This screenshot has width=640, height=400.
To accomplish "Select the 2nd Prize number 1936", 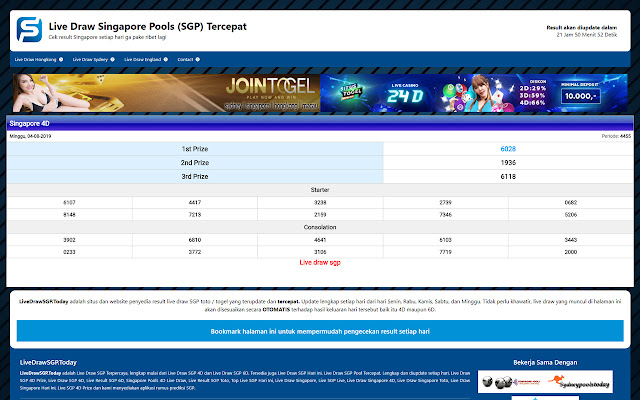I will coord(508,162).
